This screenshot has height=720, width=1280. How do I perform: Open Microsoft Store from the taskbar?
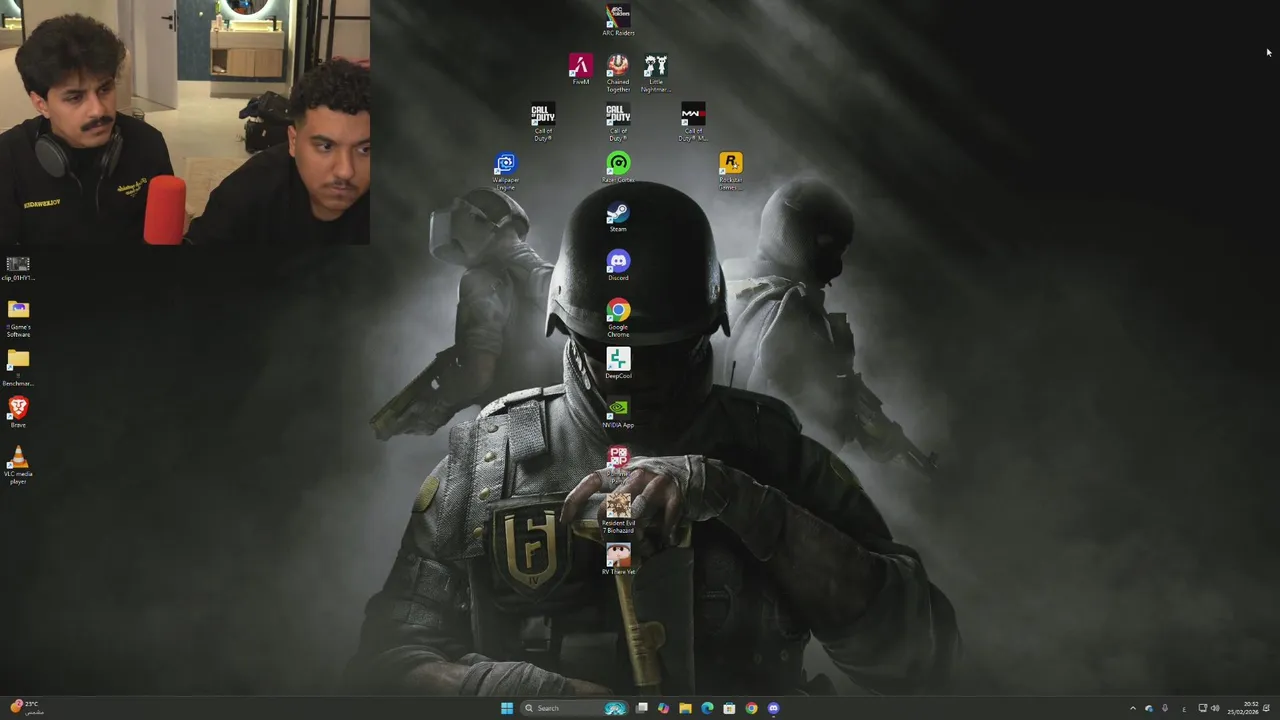point(729,708)
